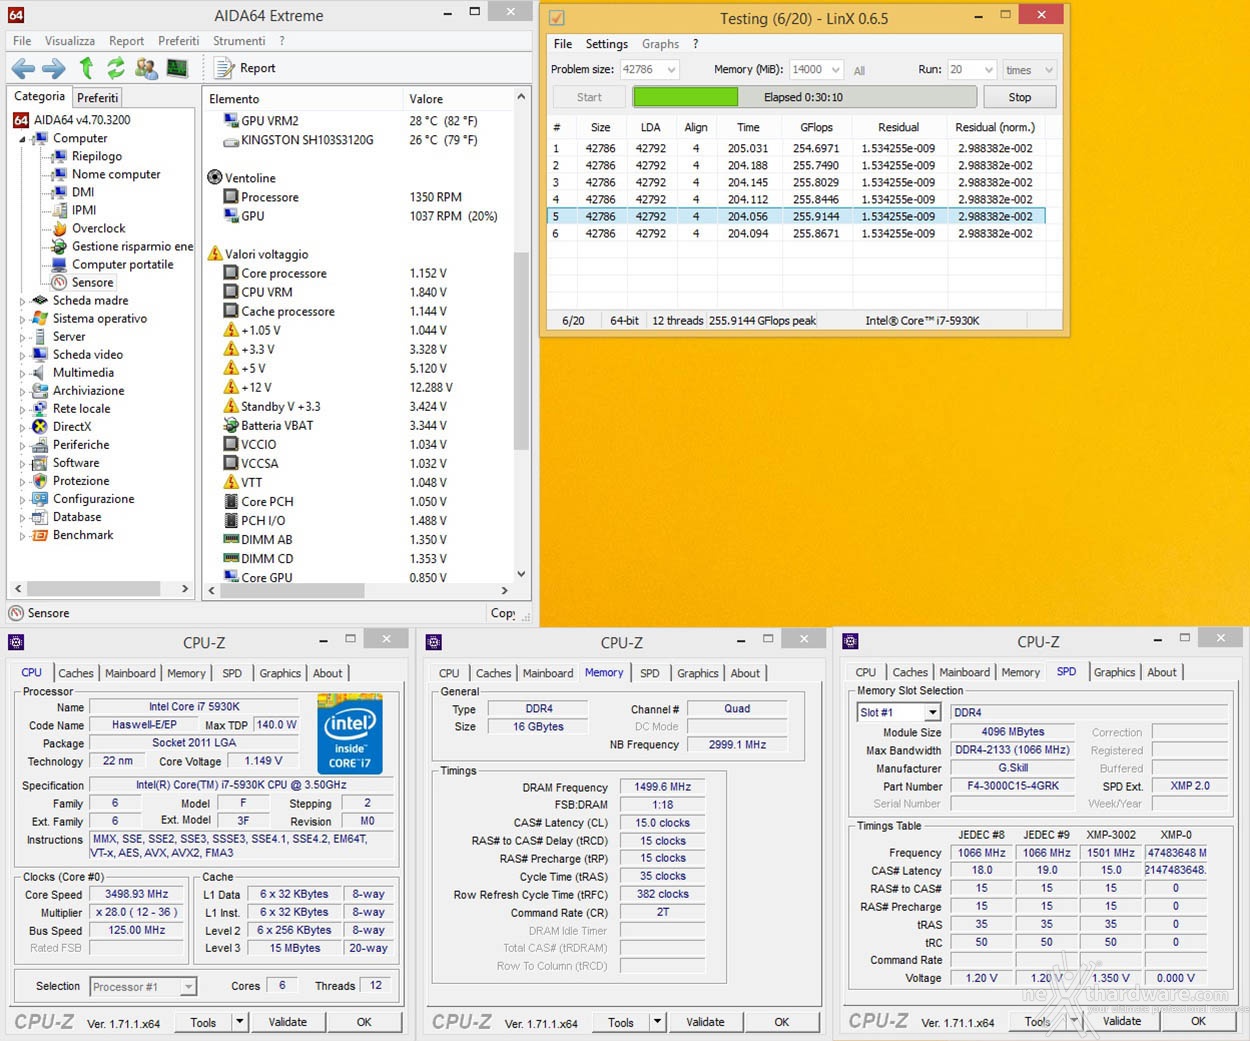1250x1041 pixels.
Task: Collapse the Computer tree node
Action: pos(23,139)
